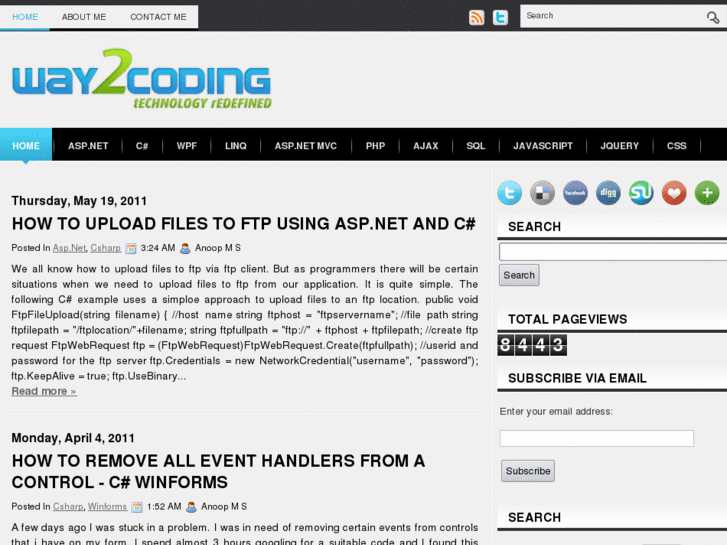Open AJAX category
Screen dimensions: 727x545
tap(426, 146)
